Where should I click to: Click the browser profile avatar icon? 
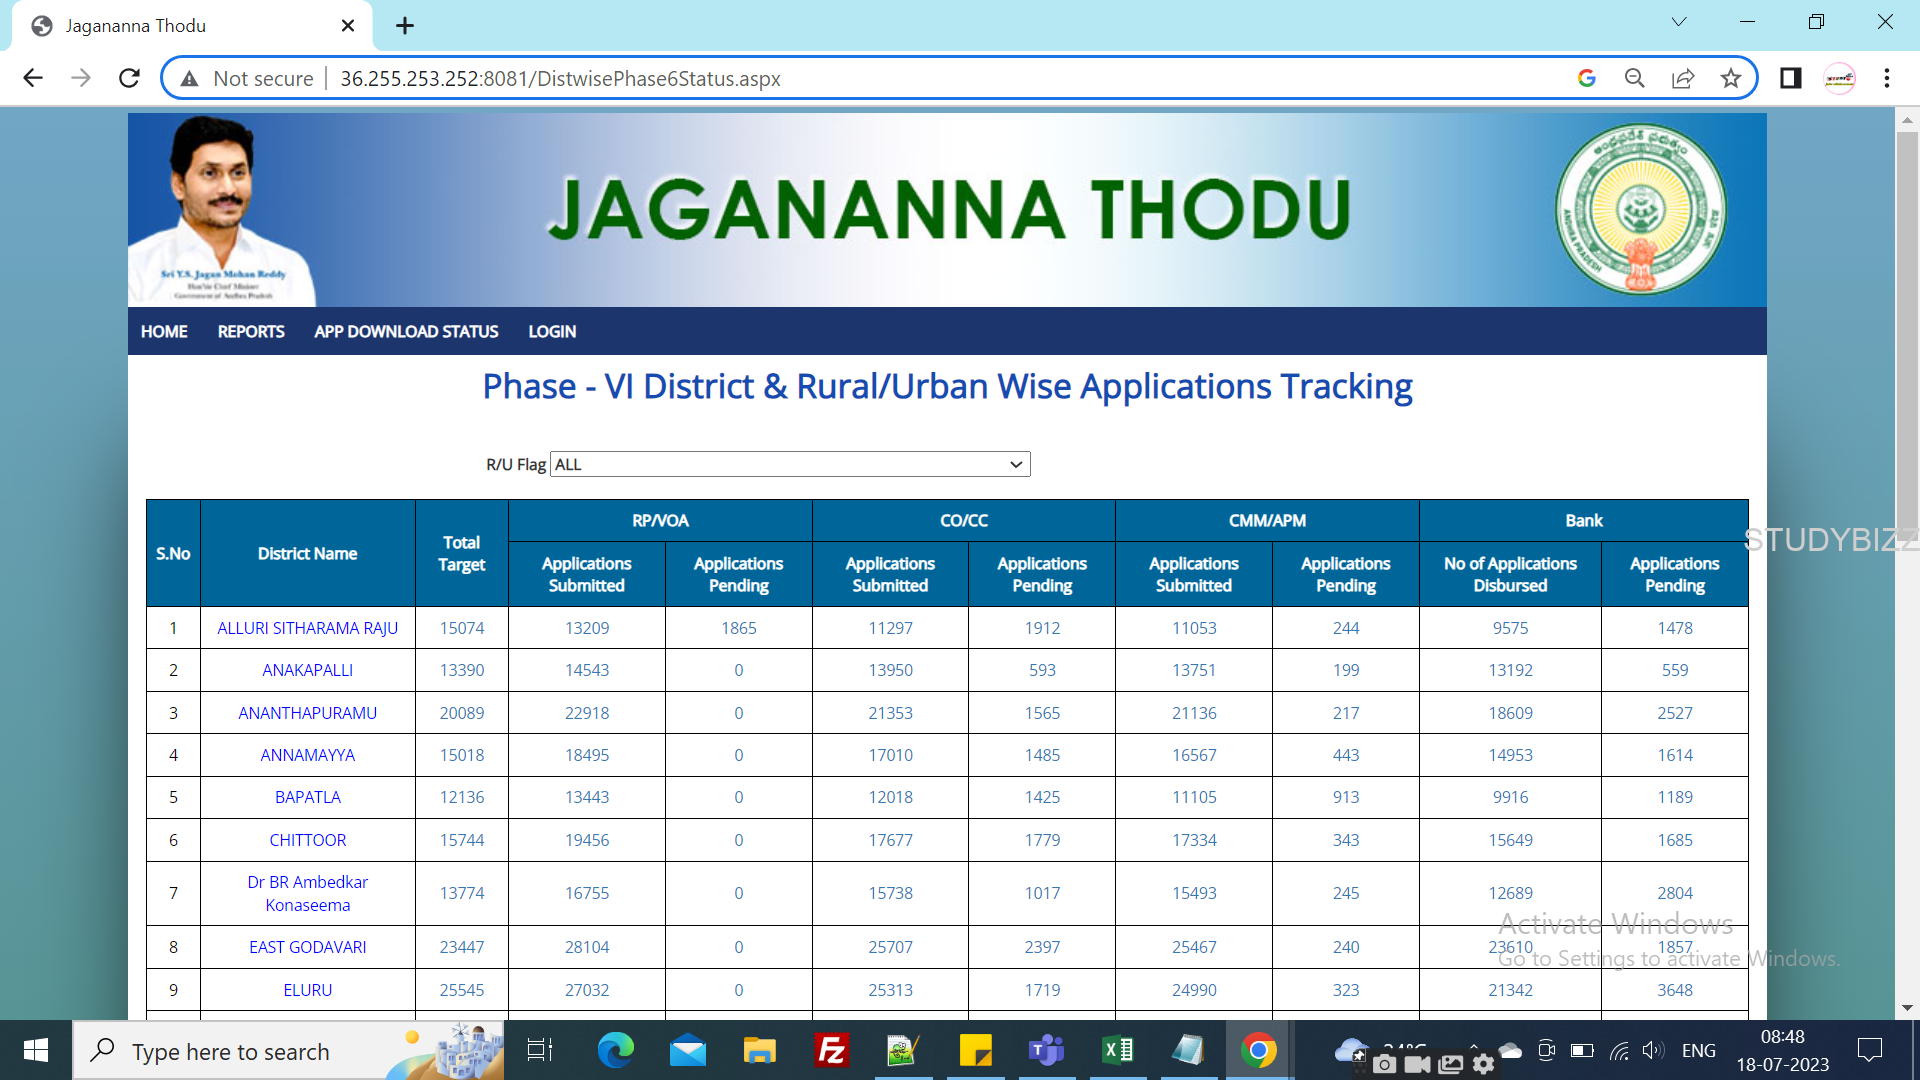(1840, 78)
